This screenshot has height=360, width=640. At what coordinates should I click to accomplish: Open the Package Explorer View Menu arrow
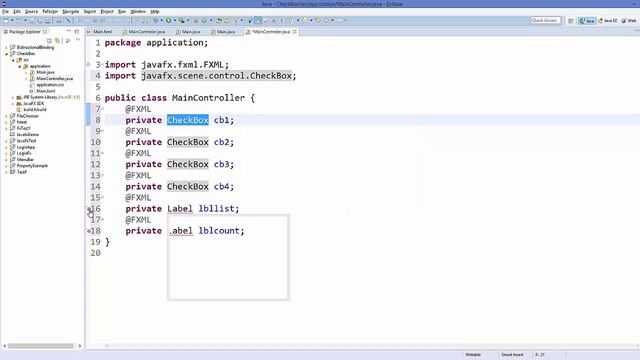click(x=78, y=40)
